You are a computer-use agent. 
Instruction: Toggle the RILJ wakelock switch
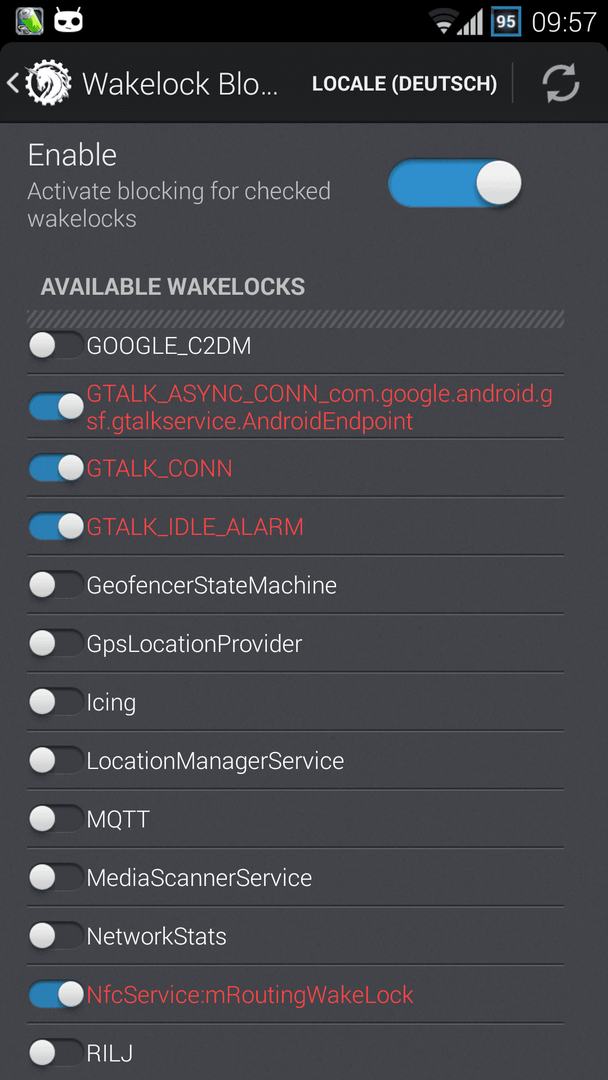pos(56,1052)
